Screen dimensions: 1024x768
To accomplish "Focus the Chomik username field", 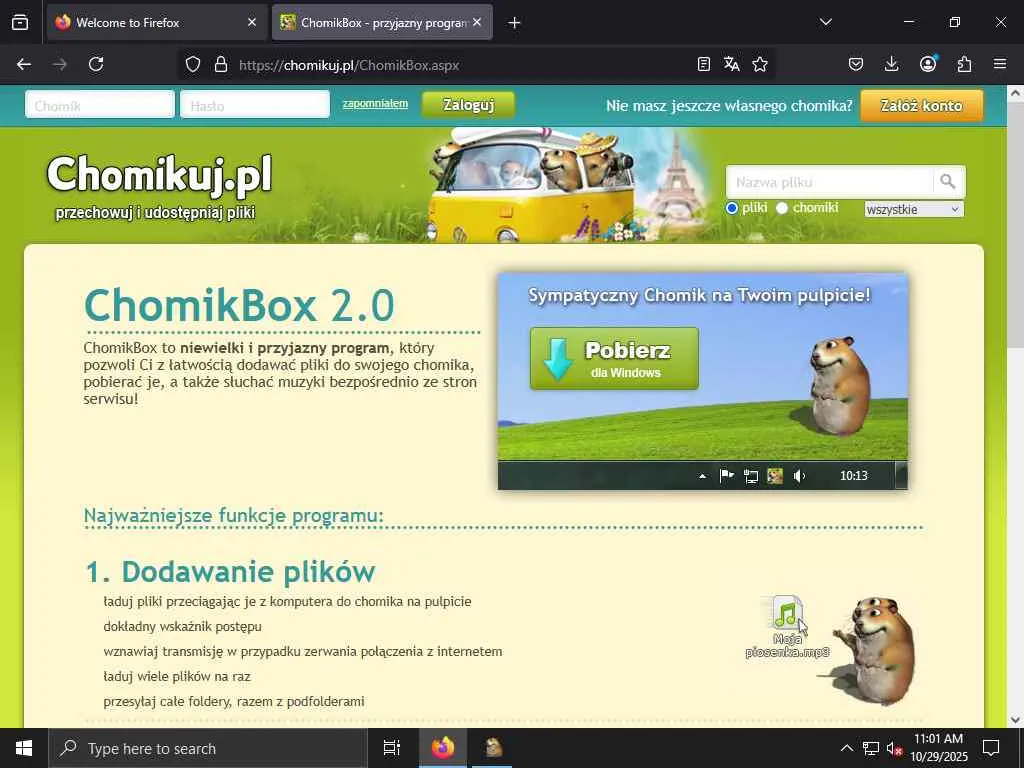I will point(100,105).
